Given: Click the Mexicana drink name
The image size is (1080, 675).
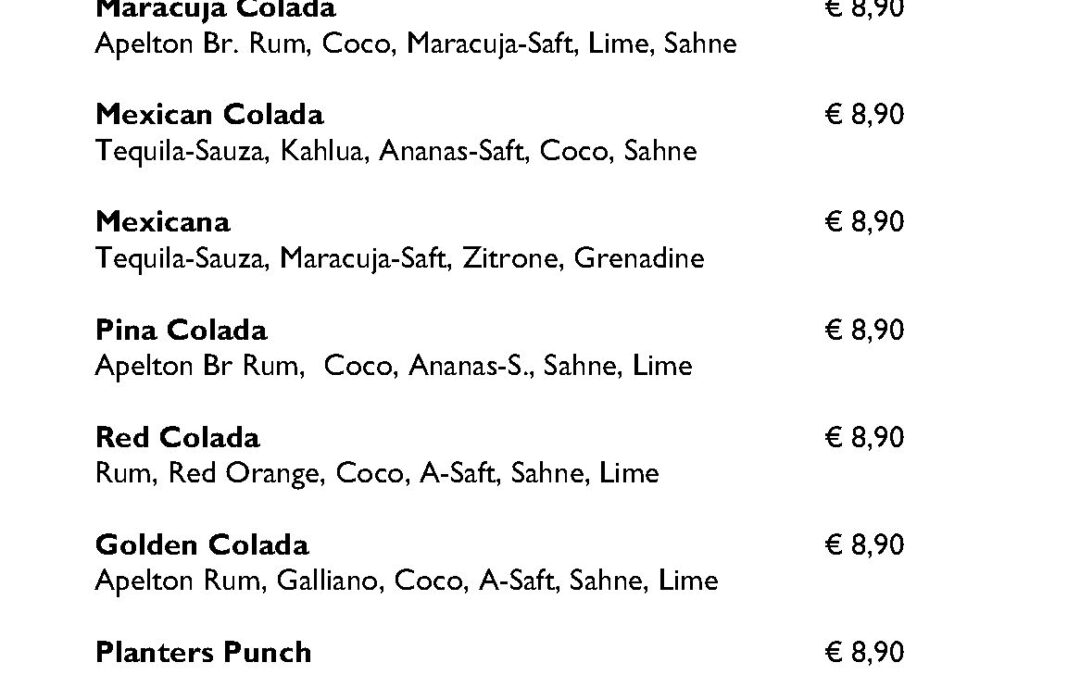Looking at the screenshot, I should pyautogui.click(x=163, y=222).
